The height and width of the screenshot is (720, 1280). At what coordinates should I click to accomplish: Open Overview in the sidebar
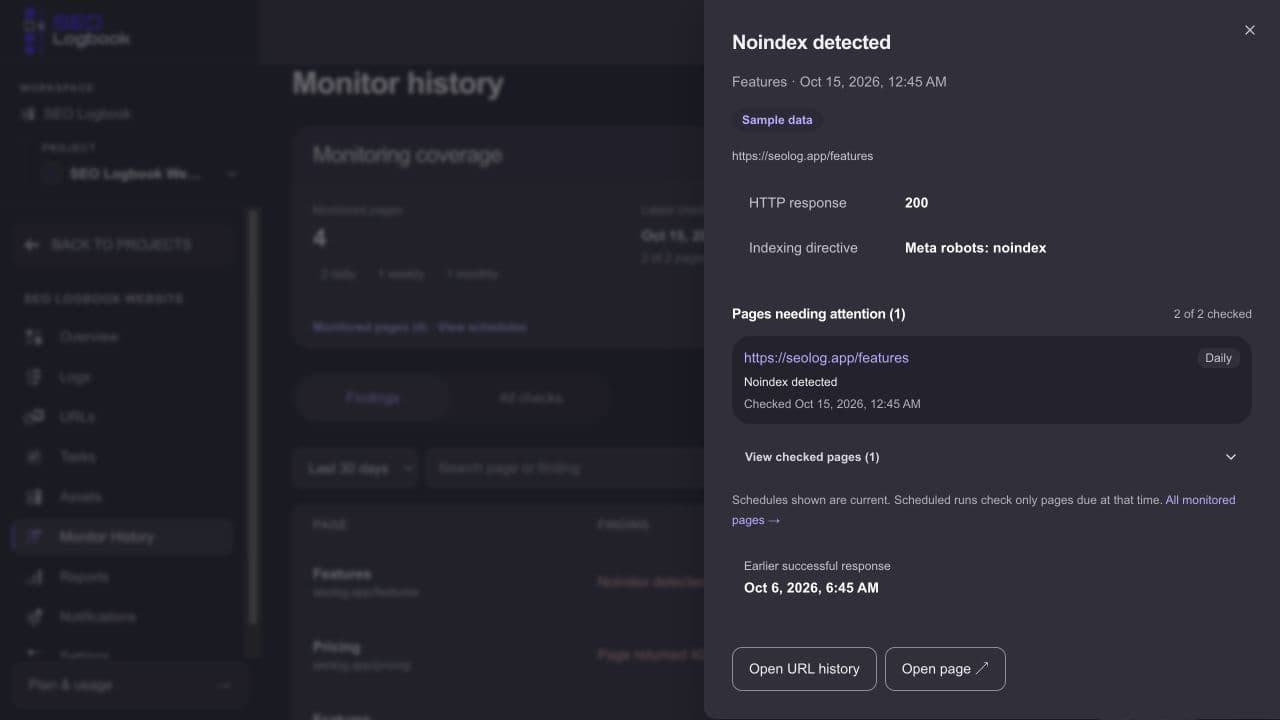122,337
